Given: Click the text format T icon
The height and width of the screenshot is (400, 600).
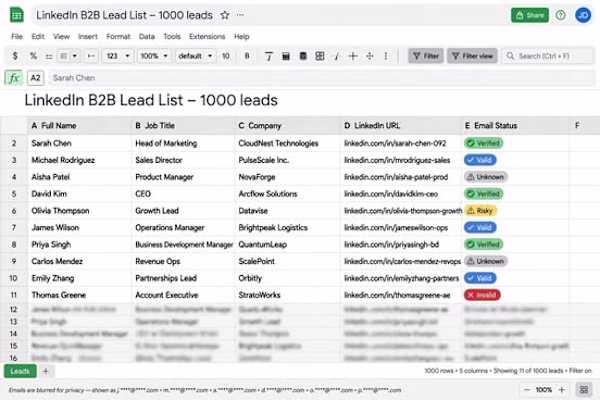Looking at the screenshot, I should tap(269, 56).
